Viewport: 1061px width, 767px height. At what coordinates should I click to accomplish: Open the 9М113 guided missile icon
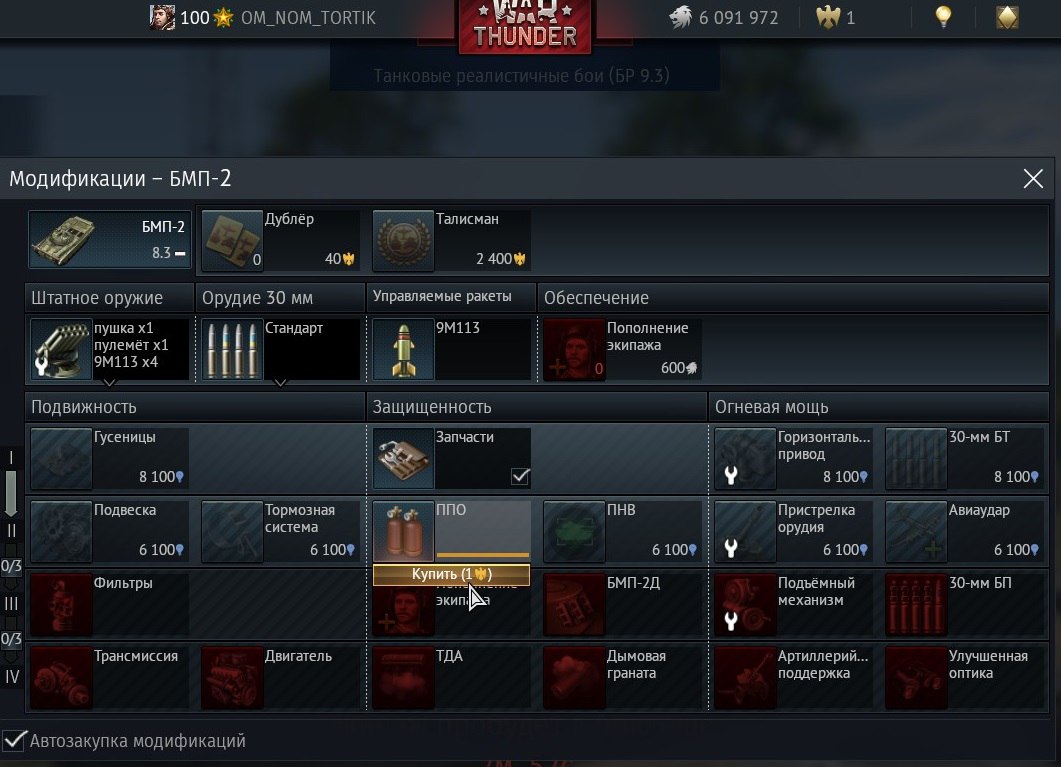[x=403, y=349]
